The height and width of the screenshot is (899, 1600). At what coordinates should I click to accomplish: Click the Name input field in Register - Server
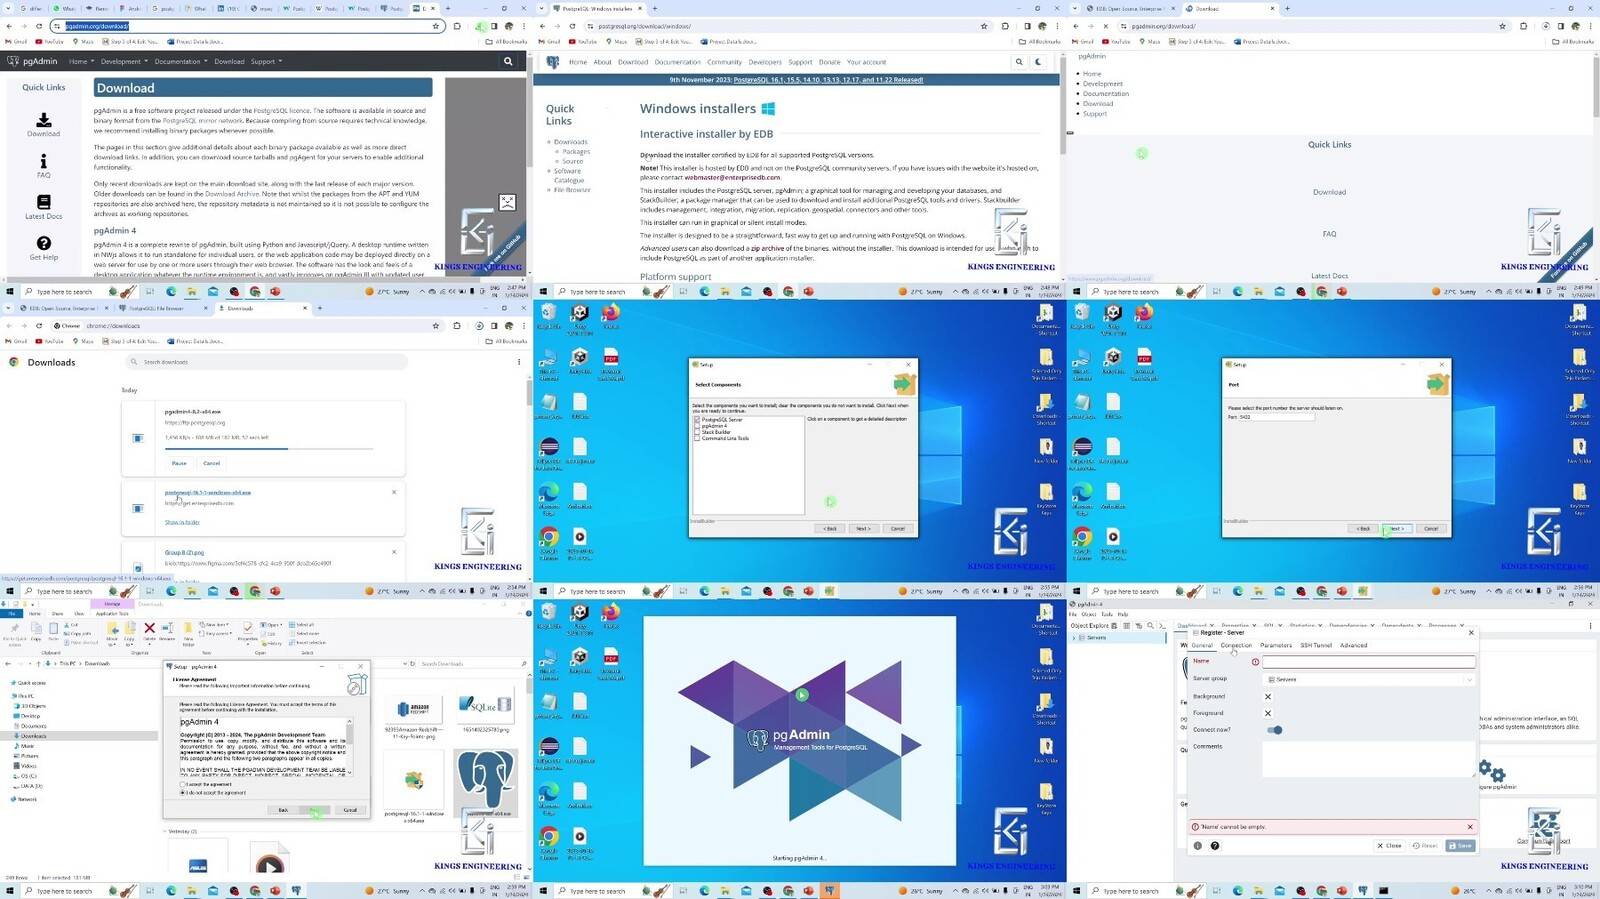[x=1368, y=662]
